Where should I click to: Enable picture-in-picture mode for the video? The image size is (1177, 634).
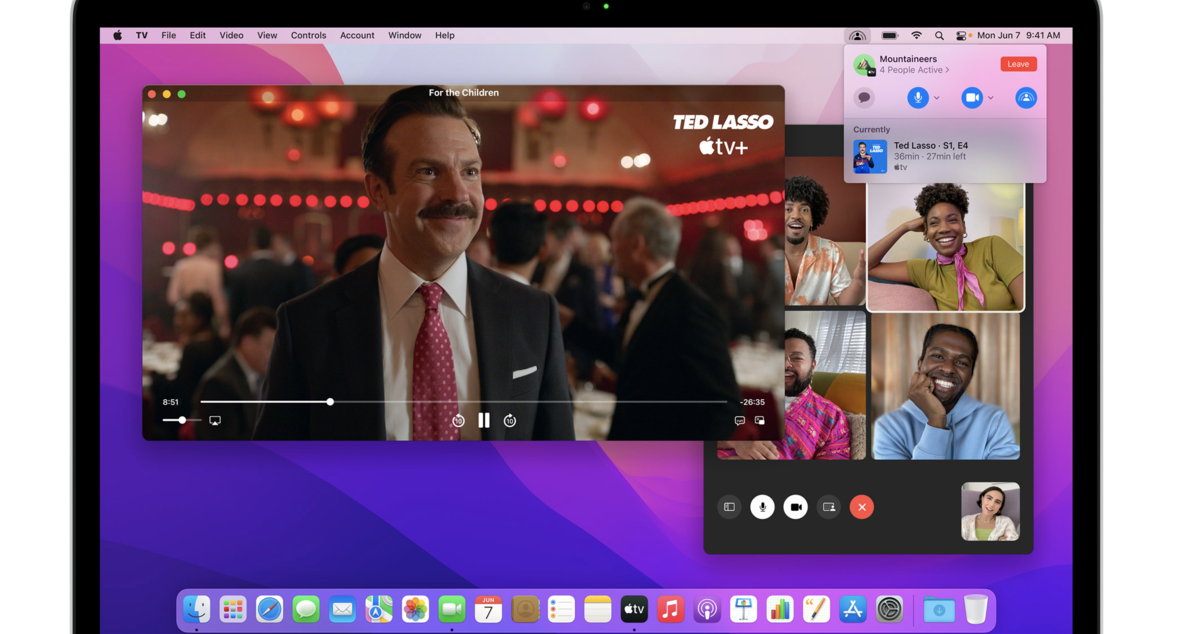click(x=760, y=421)
